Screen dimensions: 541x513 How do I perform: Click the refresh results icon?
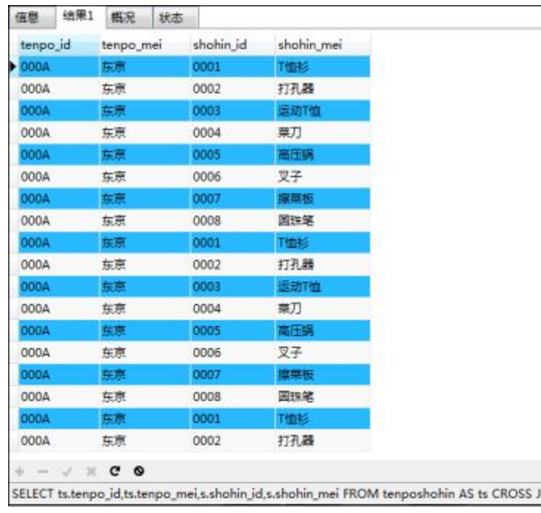pyautogui.click(x=115, y=471)
